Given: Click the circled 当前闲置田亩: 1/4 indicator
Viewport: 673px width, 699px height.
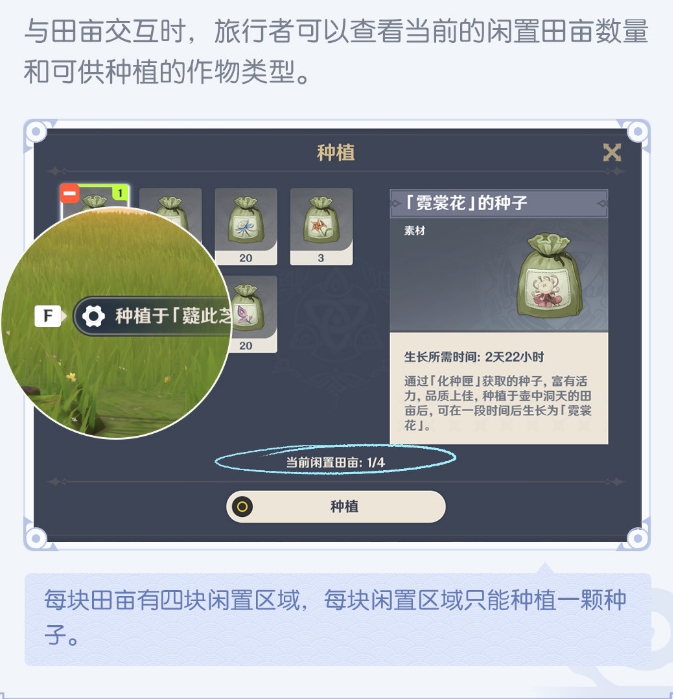Looking at the screenshot, I should click(335, 462).
